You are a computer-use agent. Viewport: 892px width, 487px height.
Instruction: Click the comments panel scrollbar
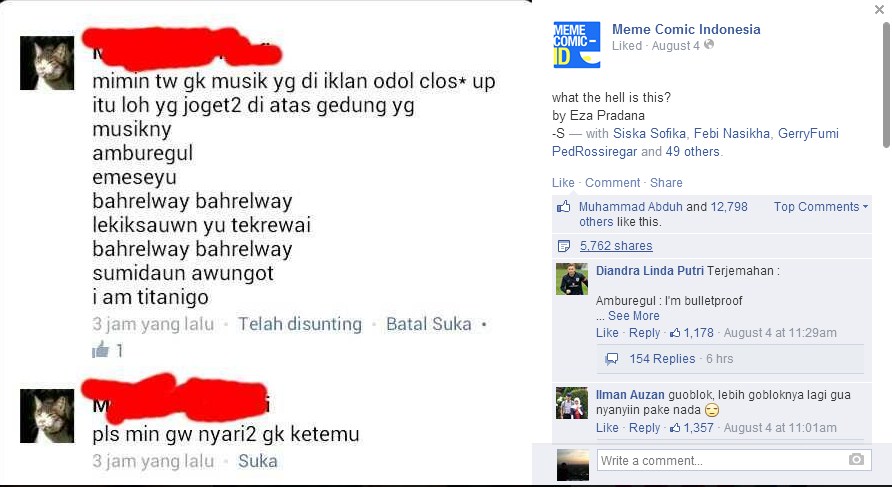click(886, 85)
